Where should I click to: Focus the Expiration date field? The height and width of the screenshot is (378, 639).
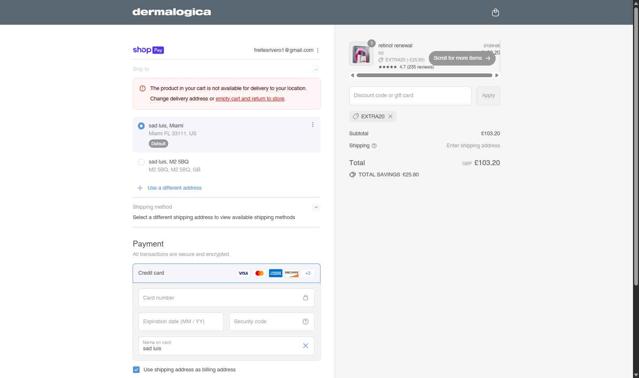pyautogui.click(x=181, y=321)
